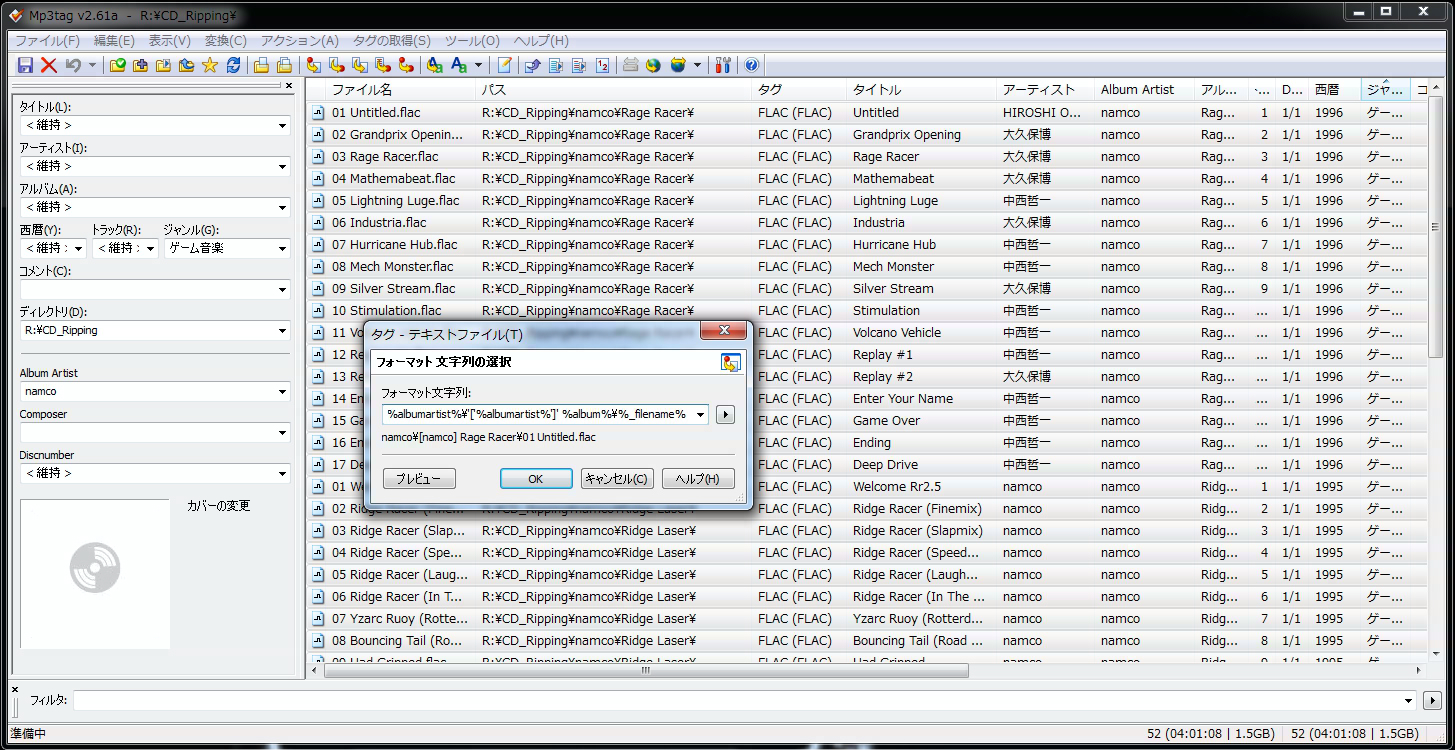Click the キャンセル(C) button
The height and width of the screenshot is (750, 1455).
[617, 479]
